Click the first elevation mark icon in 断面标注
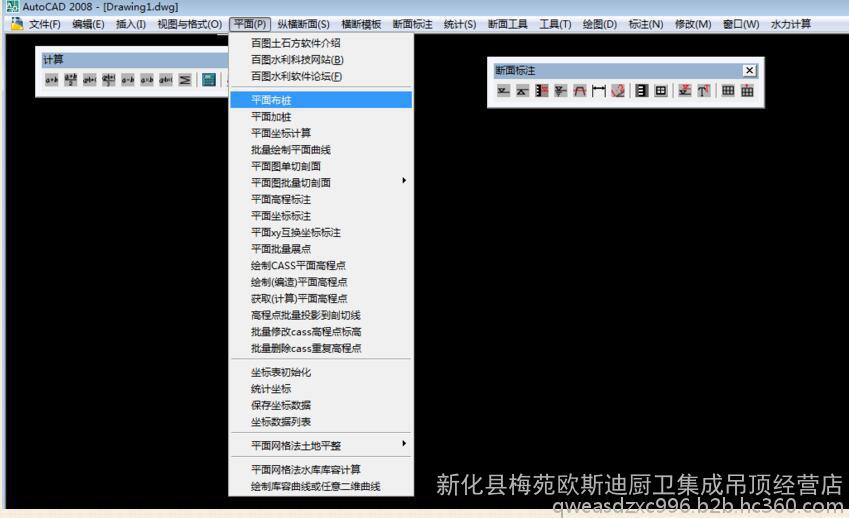Viewport: 849px width, 518px height. 504,91
